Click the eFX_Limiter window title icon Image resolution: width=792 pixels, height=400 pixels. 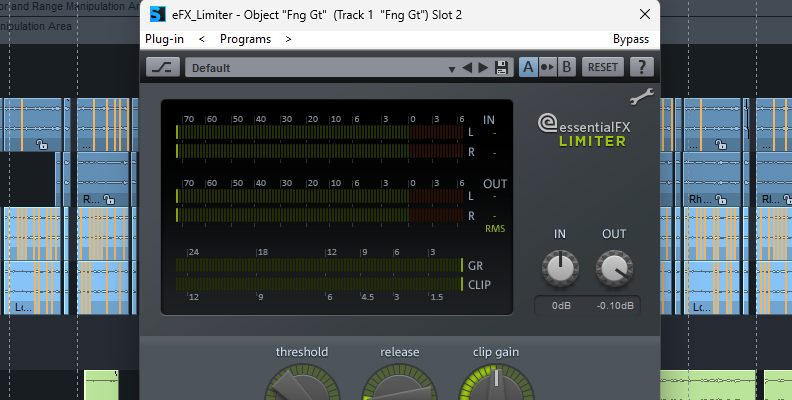[157, 15]
